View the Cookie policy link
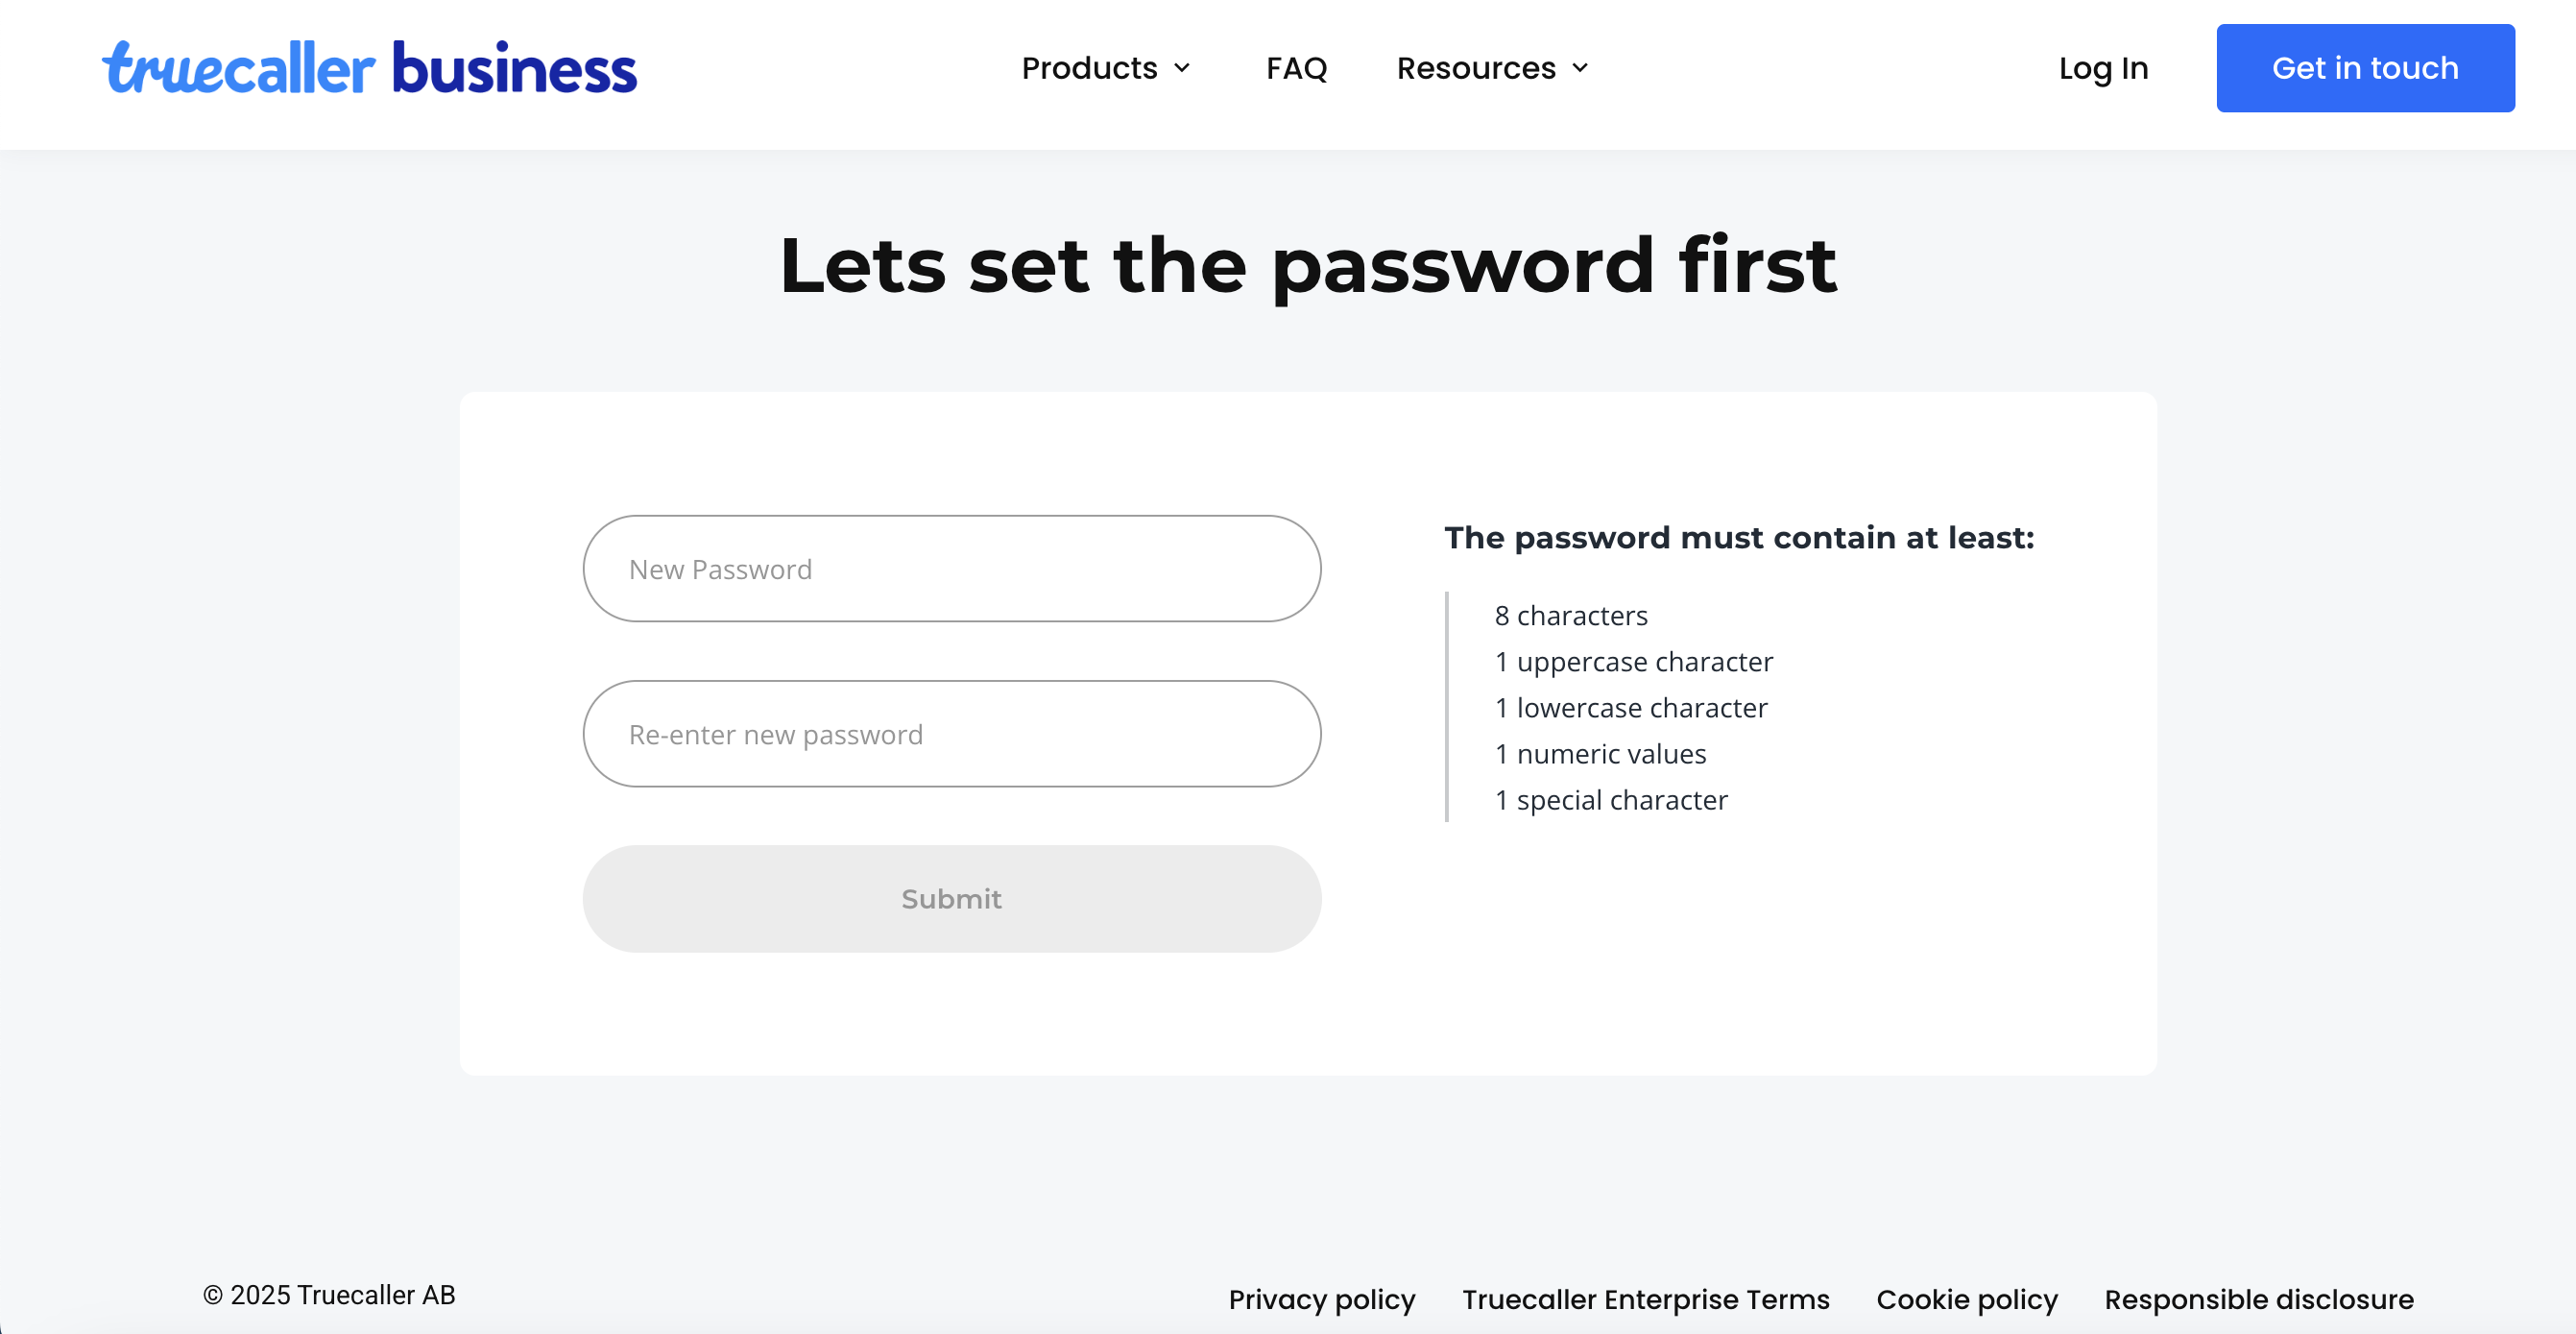 tap(1966, 1299)
